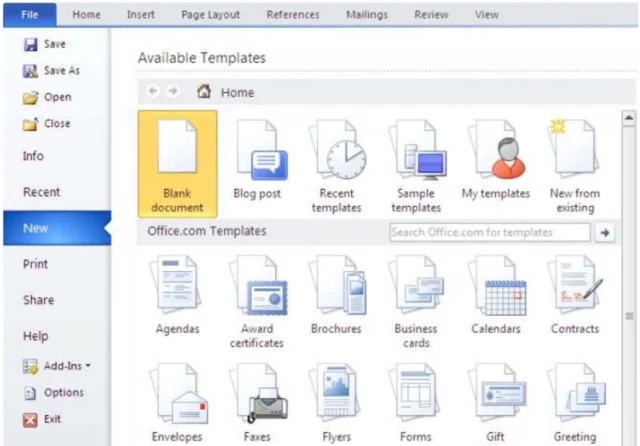Switch to the Review tab
This screenshot has width=640, height=446.
coord(431,15)
